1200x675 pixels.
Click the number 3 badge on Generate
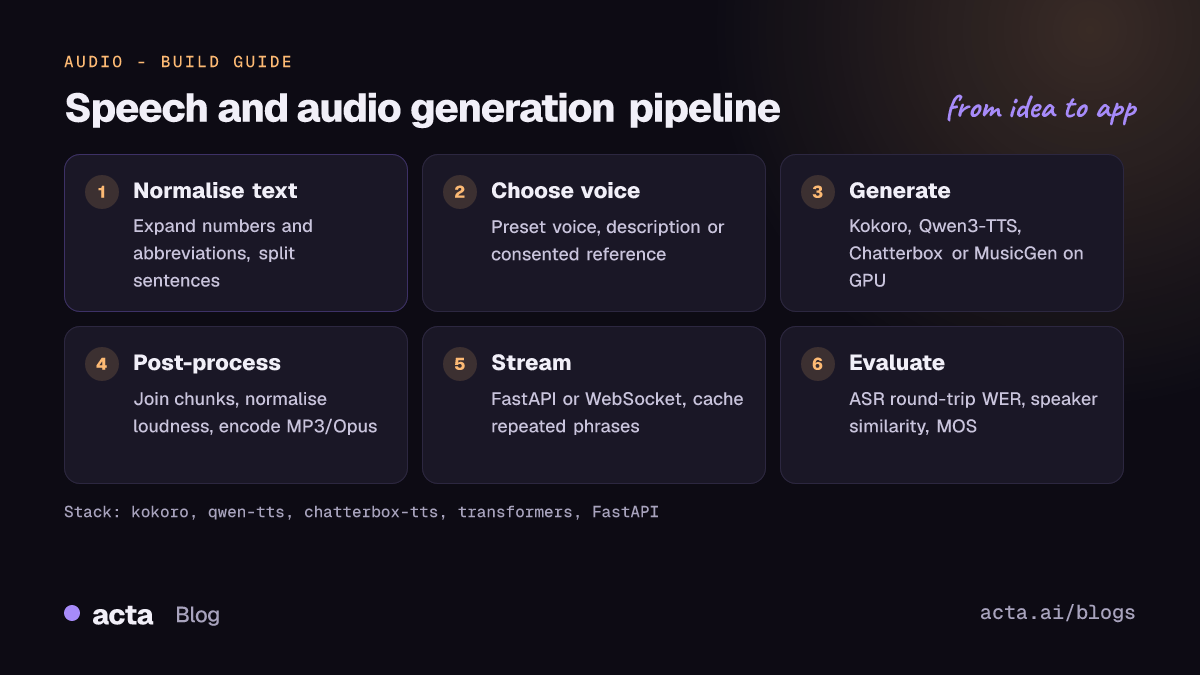click(x=818, y=191)
